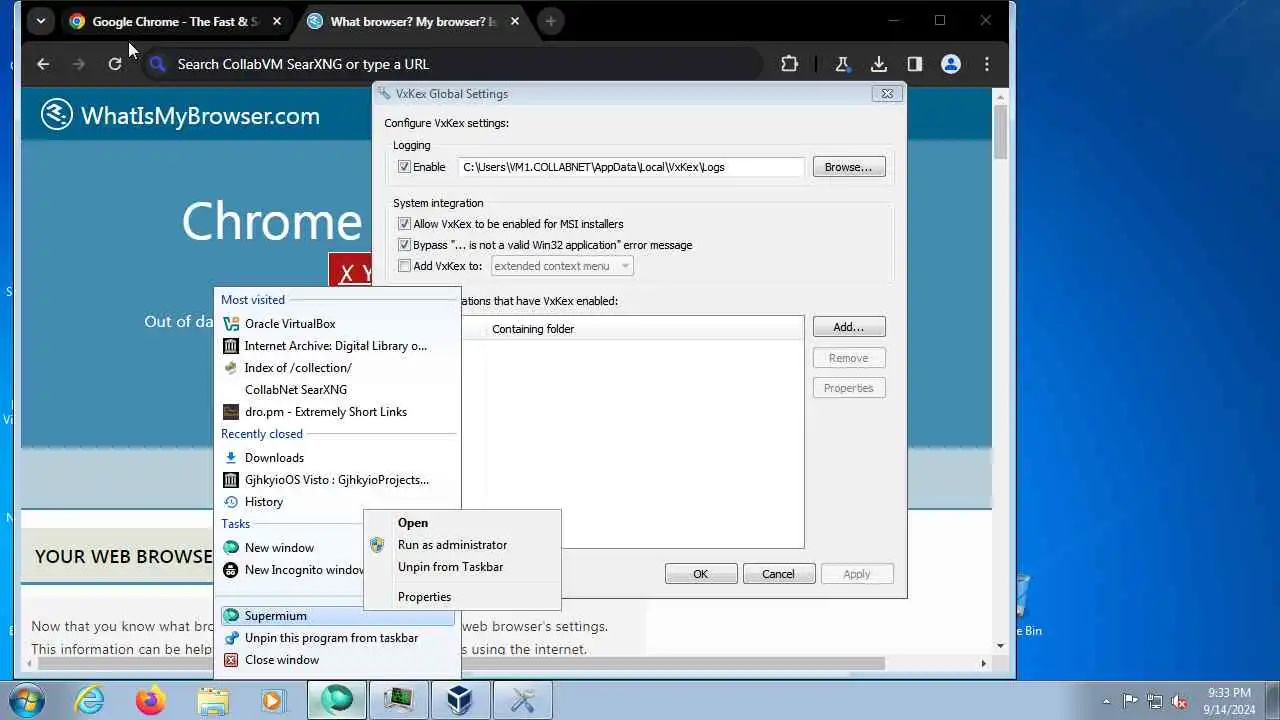Open the browser profile avatar
1280x720 pixels.
coord(951,64)
